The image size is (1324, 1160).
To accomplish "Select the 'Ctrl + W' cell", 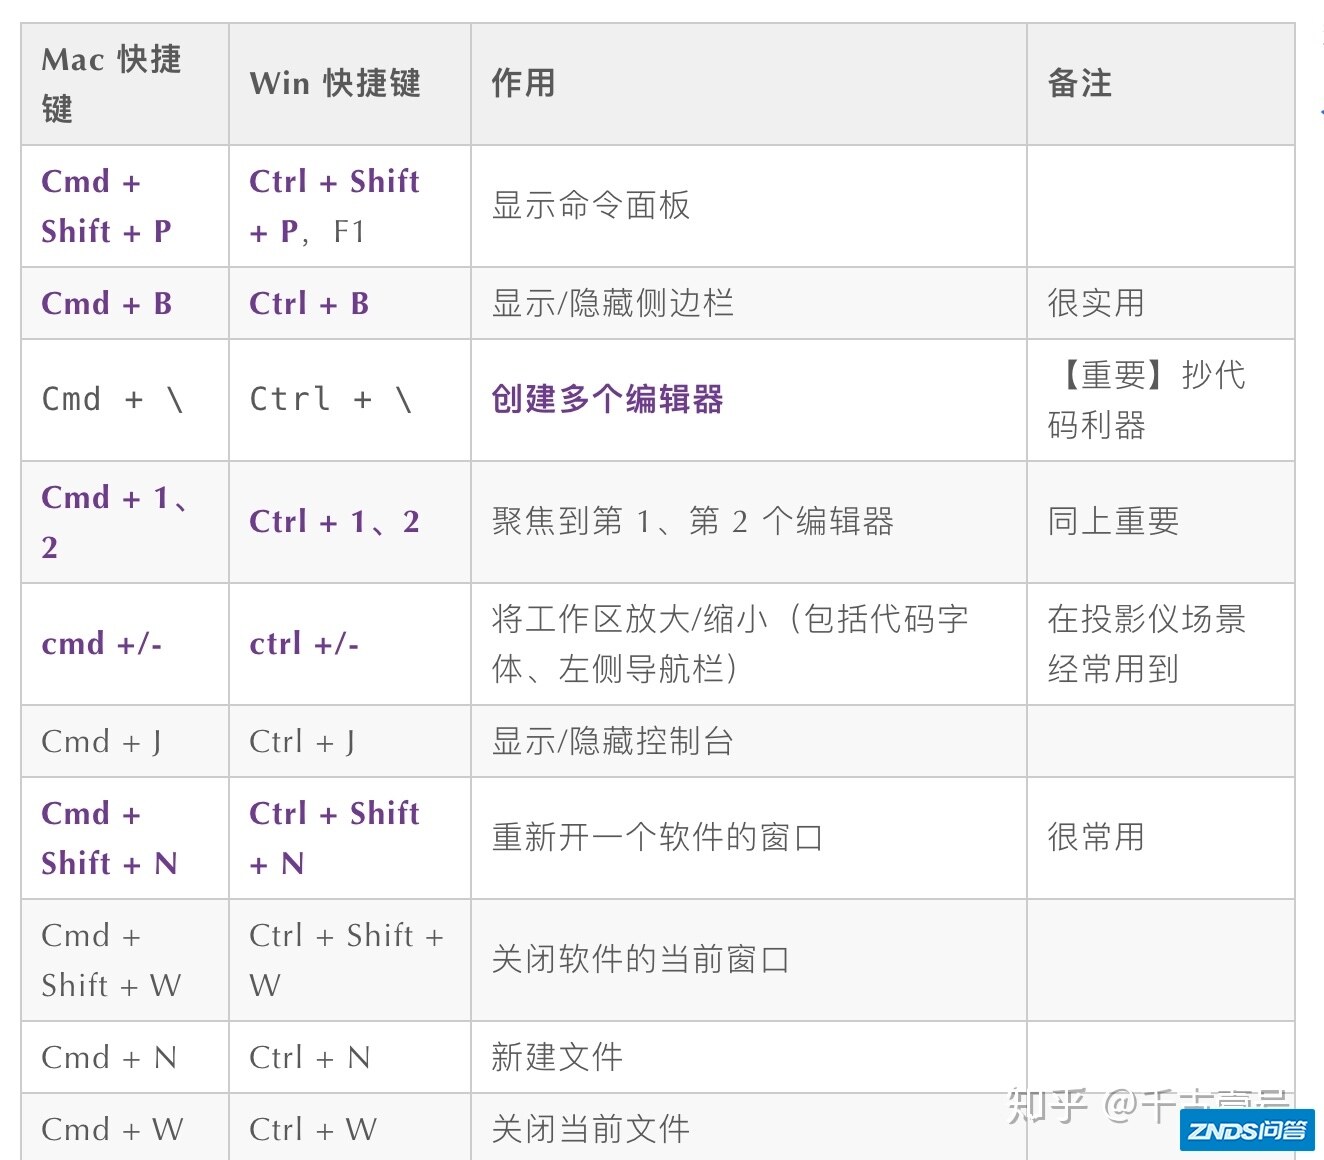I will tap(350, 1128).
